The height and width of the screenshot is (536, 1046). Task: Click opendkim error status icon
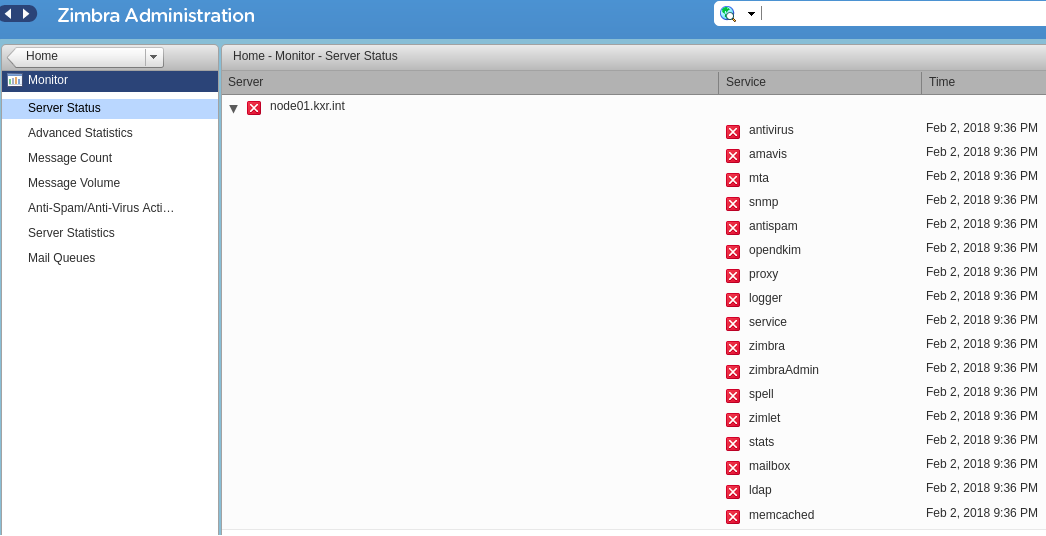733,252
